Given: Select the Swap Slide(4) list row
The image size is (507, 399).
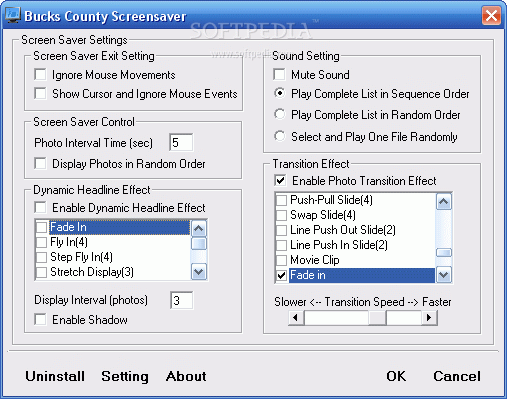Looking at the screenshot, I should click(x=362, y=215).
